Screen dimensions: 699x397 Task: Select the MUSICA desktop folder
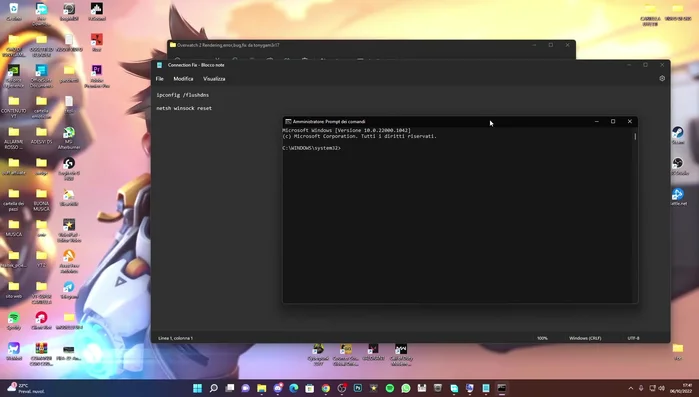(14, 228)
